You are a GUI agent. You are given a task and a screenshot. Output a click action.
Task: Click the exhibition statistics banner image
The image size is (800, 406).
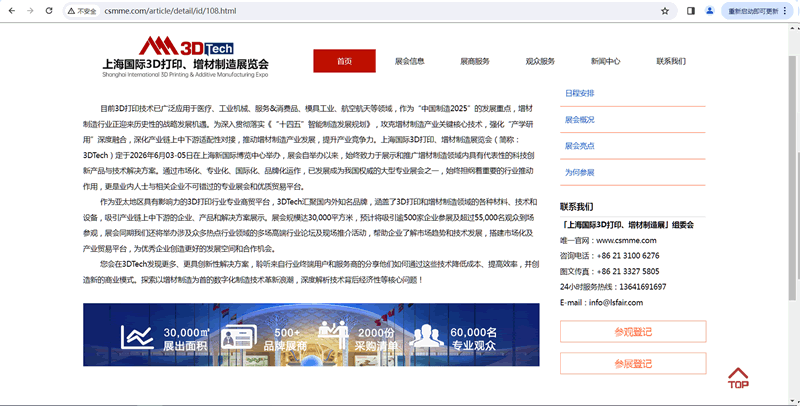point(311,335)
